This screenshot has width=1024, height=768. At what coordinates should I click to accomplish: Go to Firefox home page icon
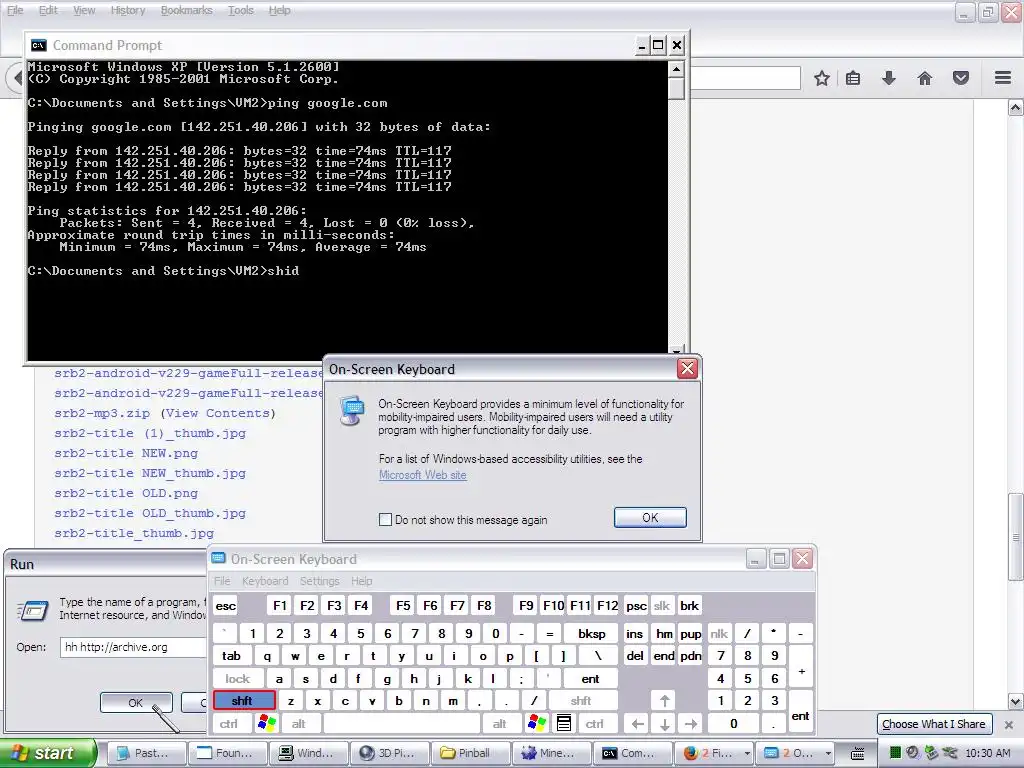(x=925, y=78)
